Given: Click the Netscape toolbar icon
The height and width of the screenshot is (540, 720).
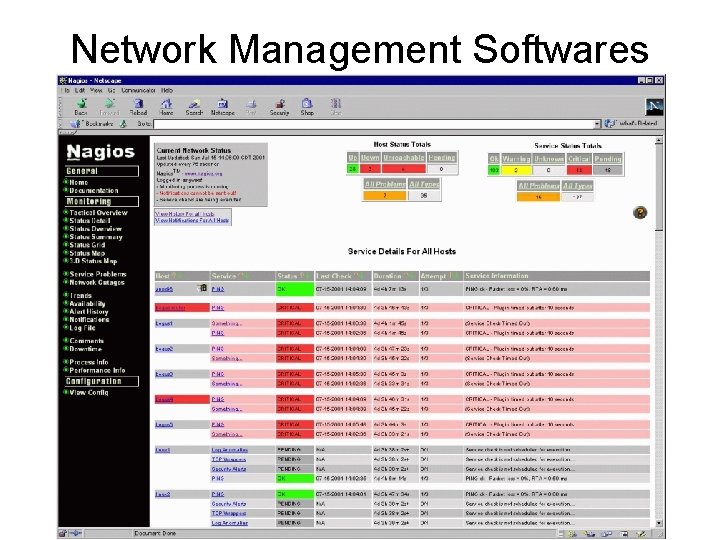Looking at the screenshot, I should [223, 107].
